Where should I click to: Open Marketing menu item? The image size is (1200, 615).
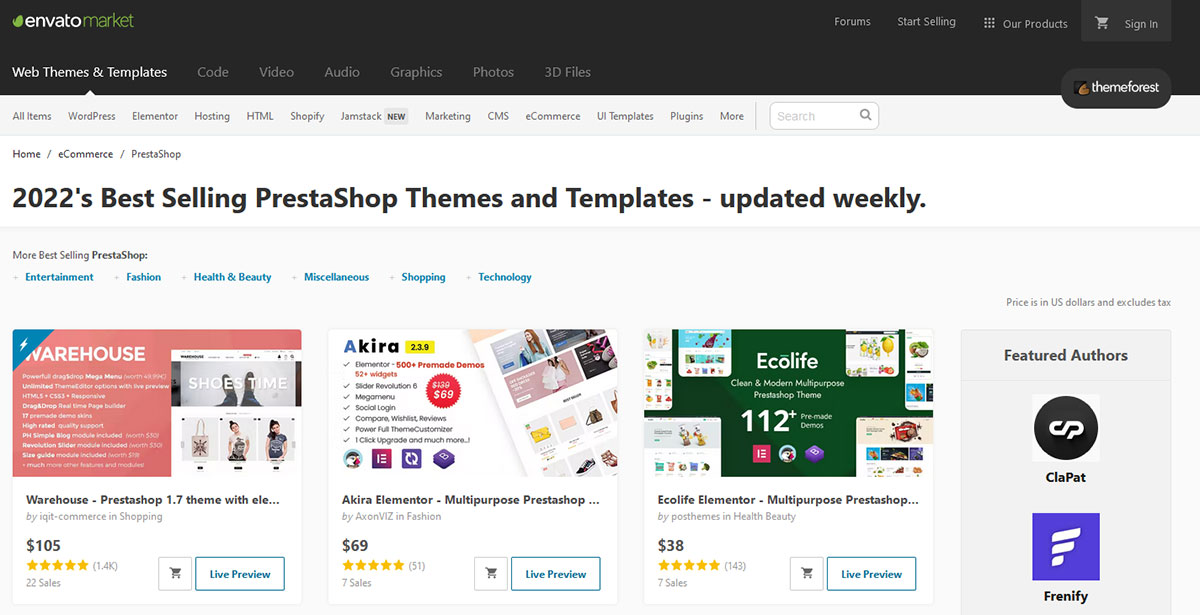pyautogui.click(x=448, y=116)
